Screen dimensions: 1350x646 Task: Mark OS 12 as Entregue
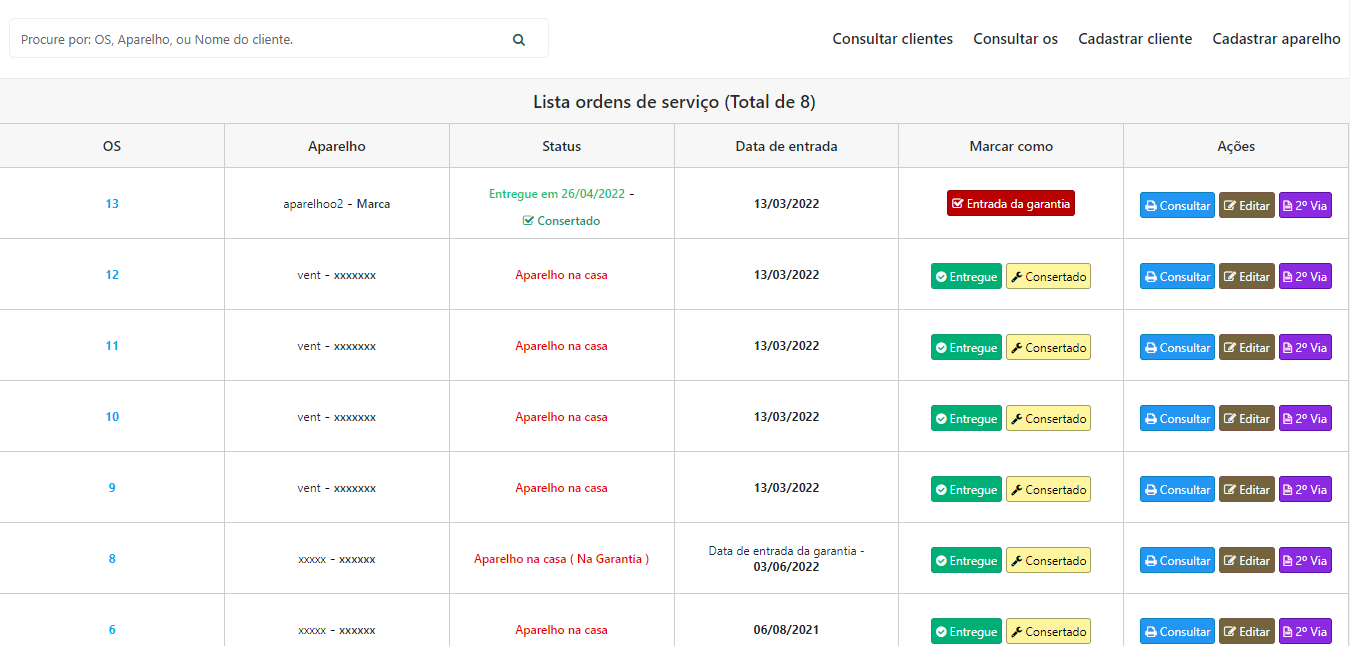click(x=965, y=277)
